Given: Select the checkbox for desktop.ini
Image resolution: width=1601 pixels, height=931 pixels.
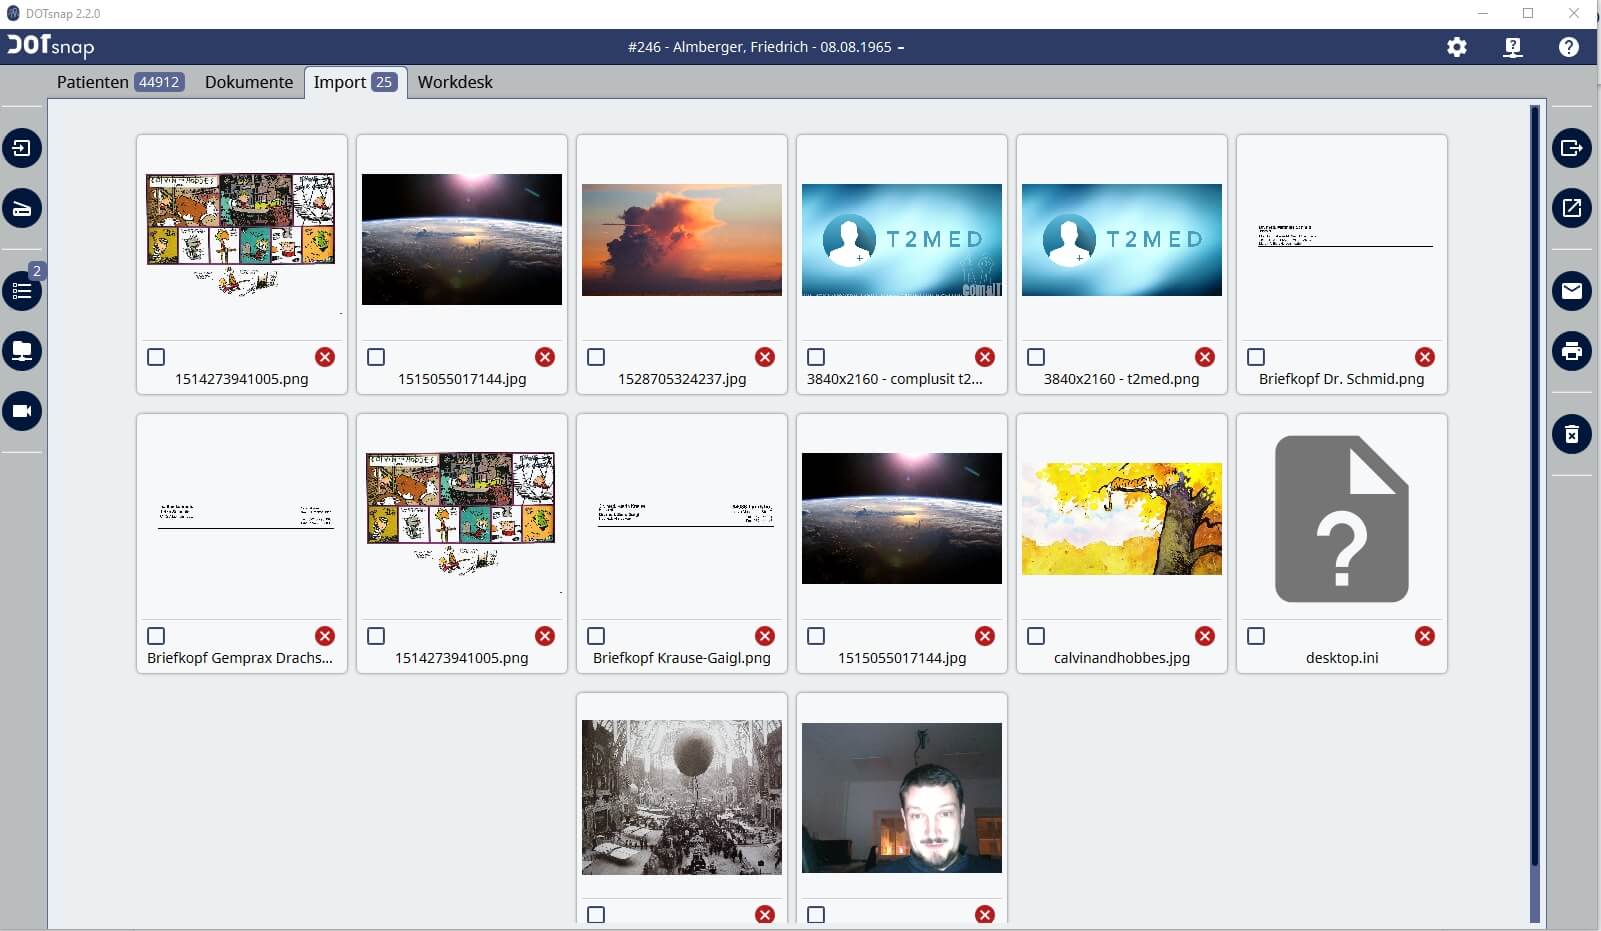Looking at the screenshot, I should coord(1256,636).
